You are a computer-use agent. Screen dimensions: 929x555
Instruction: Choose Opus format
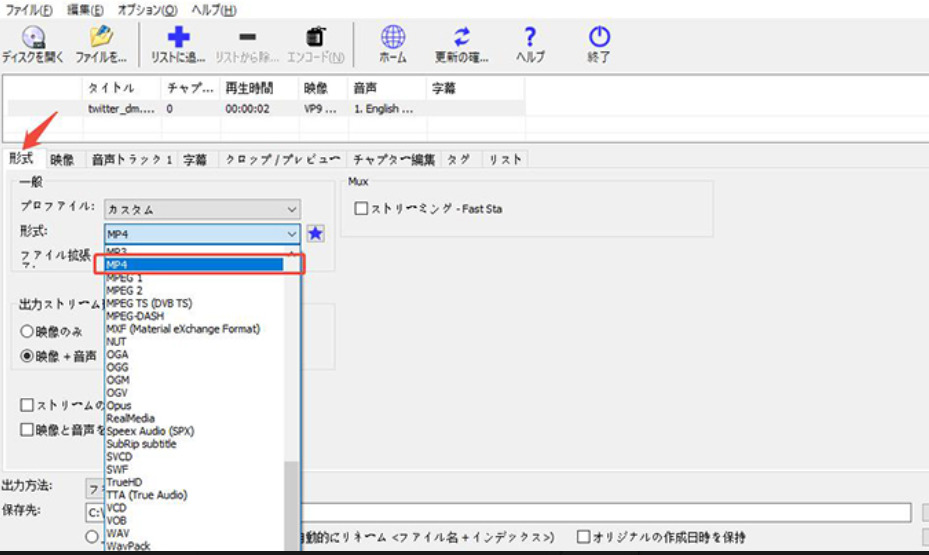[194, 406]
